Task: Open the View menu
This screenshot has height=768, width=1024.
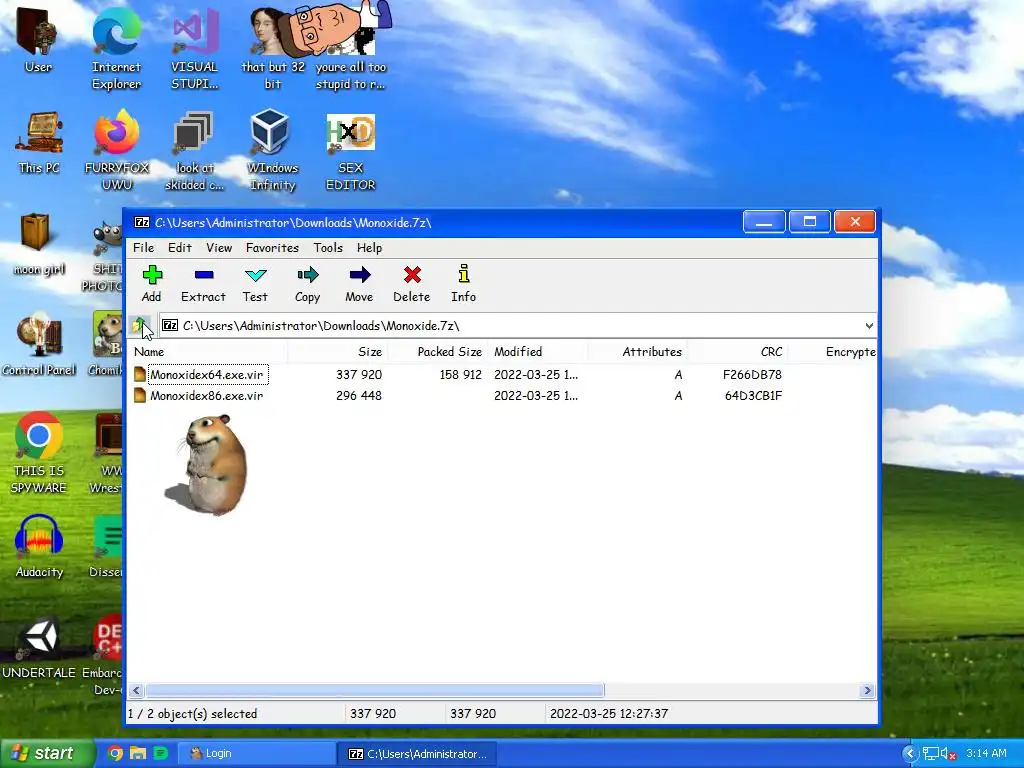Action: [x=219, y=248]
